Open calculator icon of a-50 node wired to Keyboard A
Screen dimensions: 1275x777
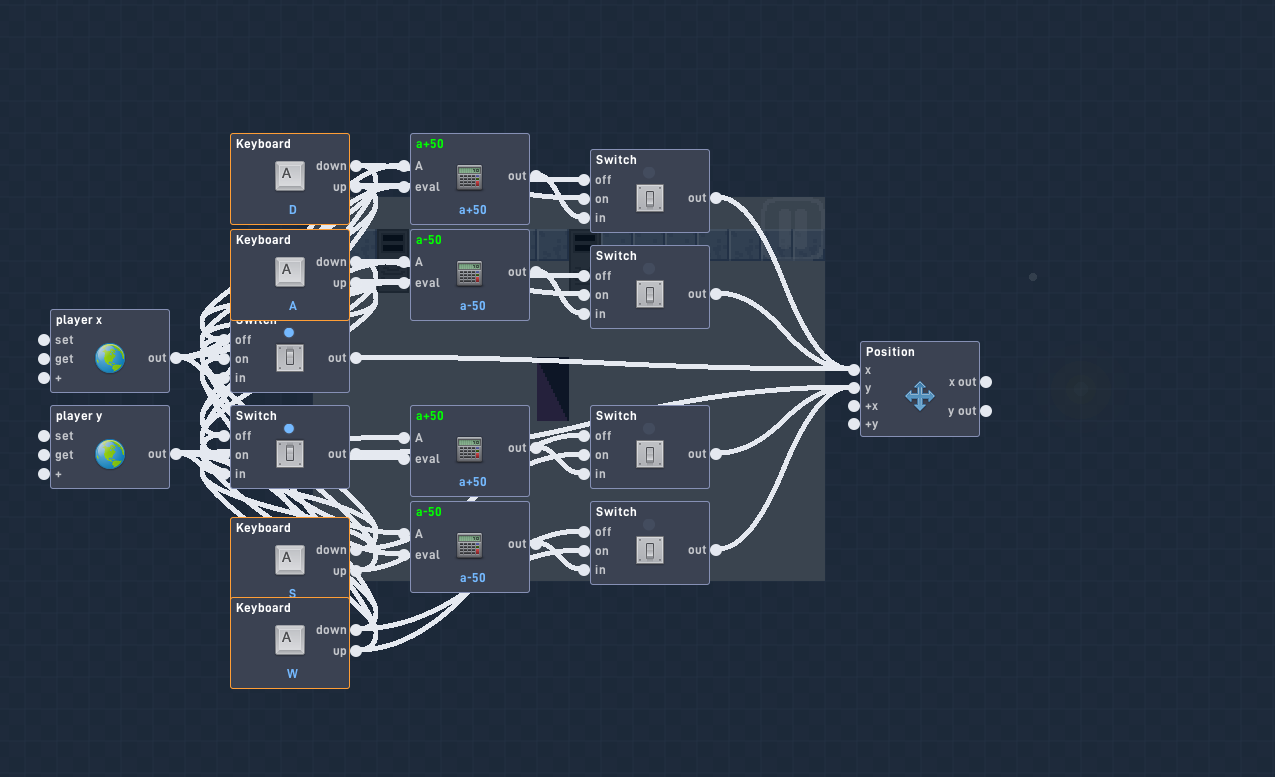[470, 272]
